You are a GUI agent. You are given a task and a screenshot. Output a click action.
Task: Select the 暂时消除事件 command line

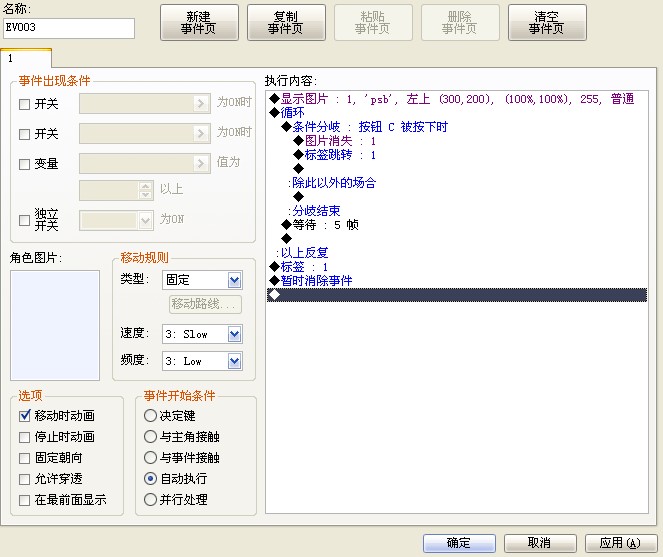pos(457,281)
